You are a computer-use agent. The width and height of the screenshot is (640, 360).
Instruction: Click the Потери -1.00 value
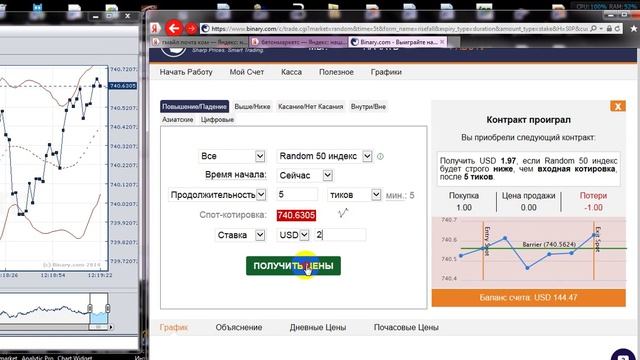(x=593, y=207)
